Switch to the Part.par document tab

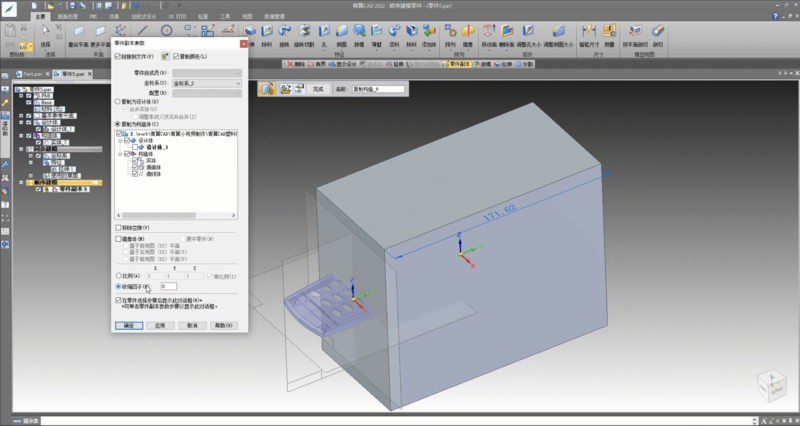tap(33, 74)
